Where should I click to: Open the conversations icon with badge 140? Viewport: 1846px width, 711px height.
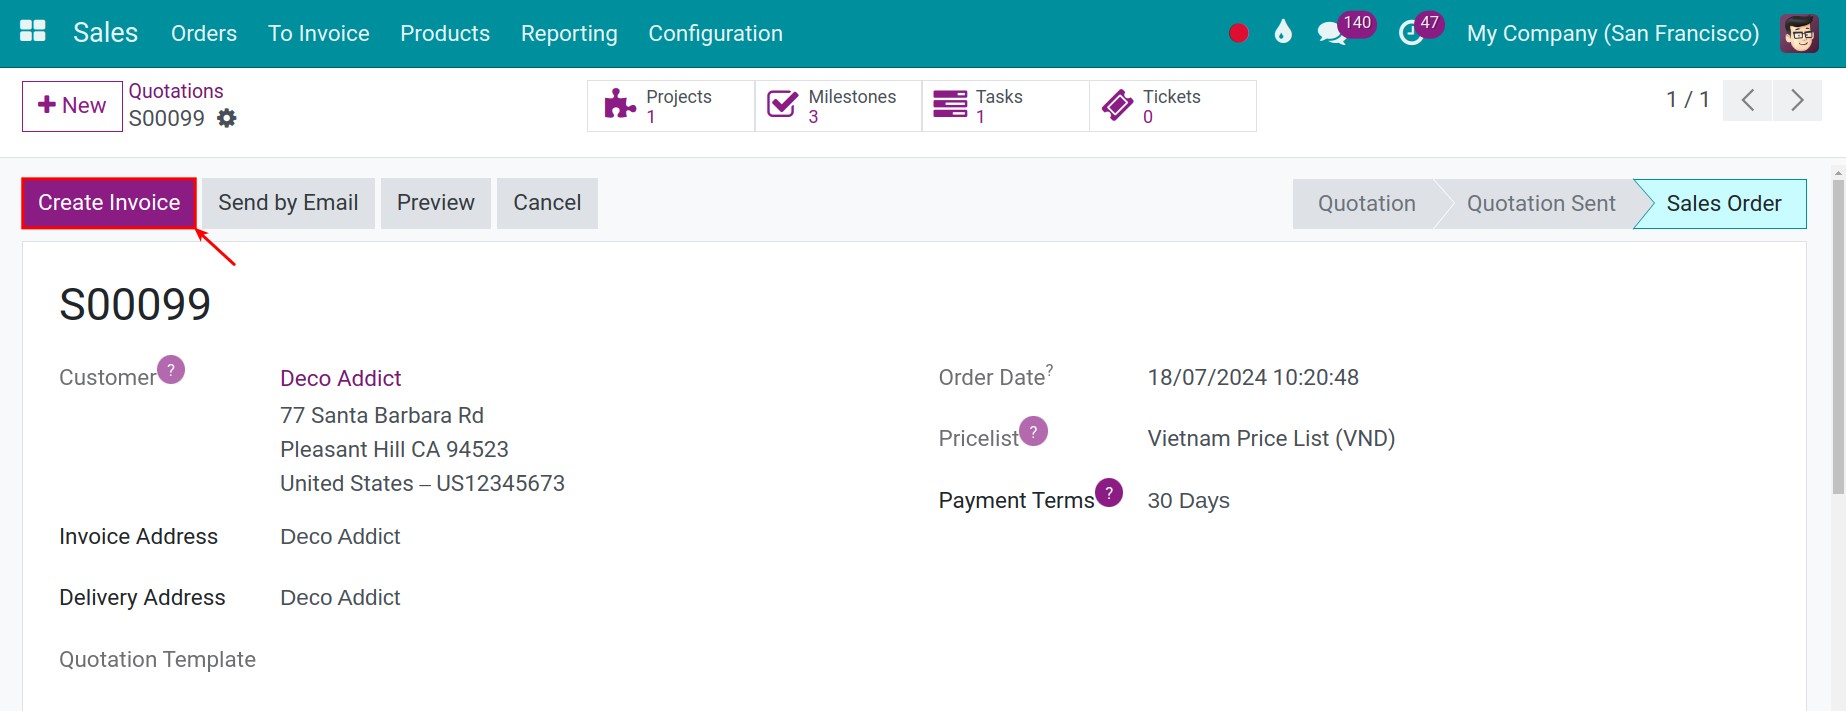(1332, 33)
